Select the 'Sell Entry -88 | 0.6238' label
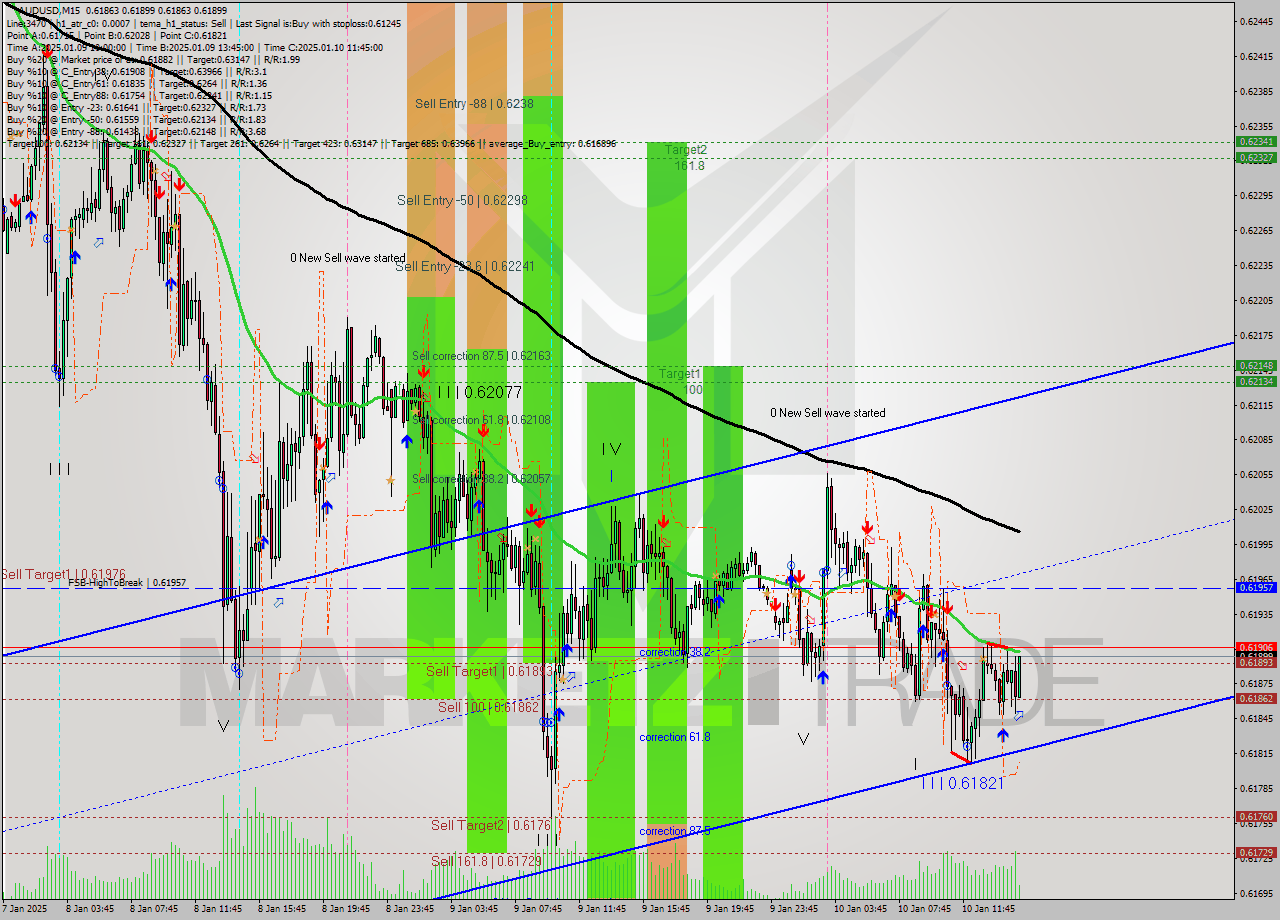The width and height of the screenshot is (1280, 920). pos(474,103)
